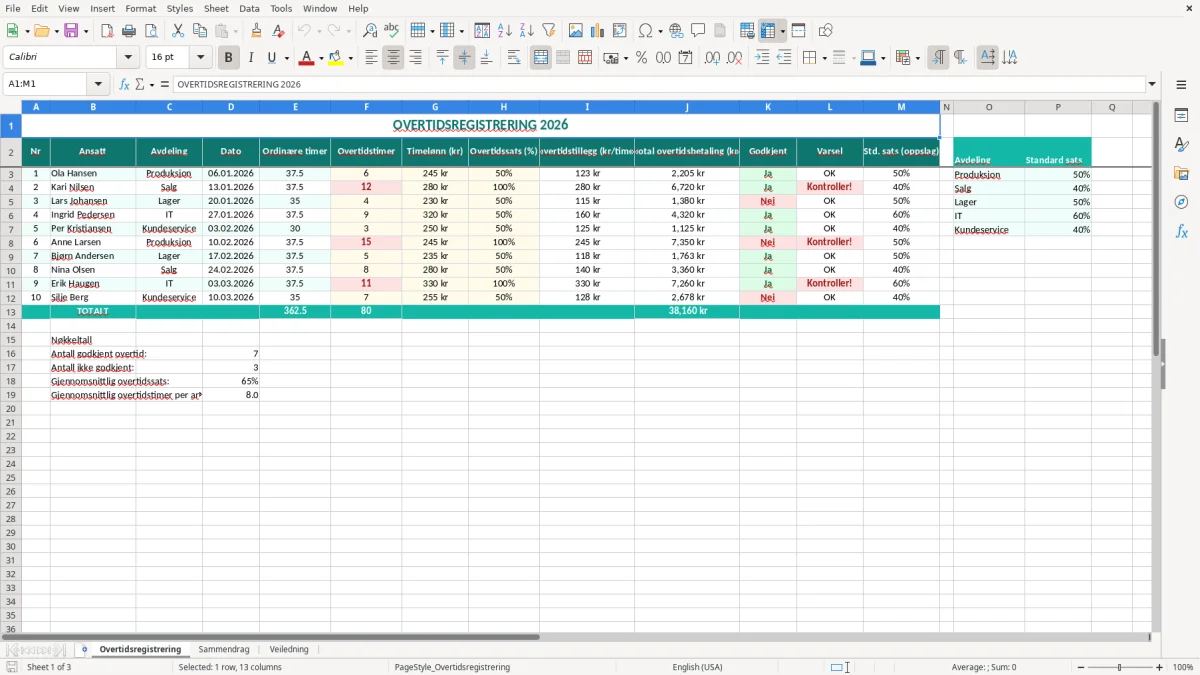Open the Font Name dropdown

(128, 58)
